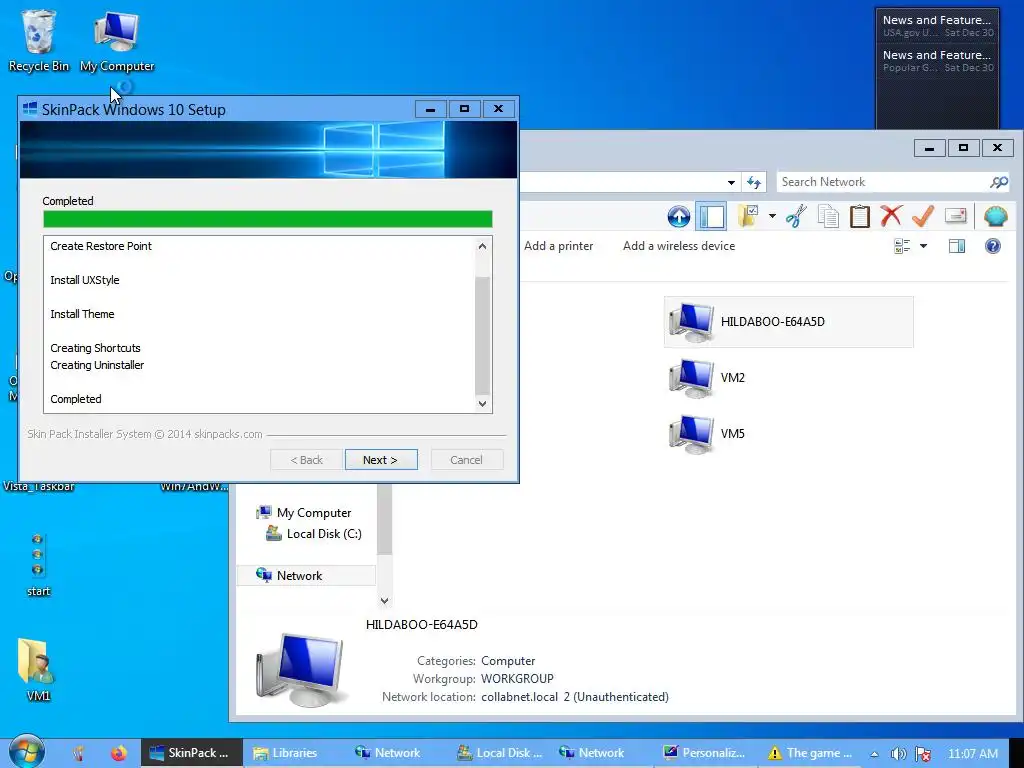The image size is (1024, 768).
Task: Click the Up arrow icon in the Network toolbar
Action: [679, 216]
